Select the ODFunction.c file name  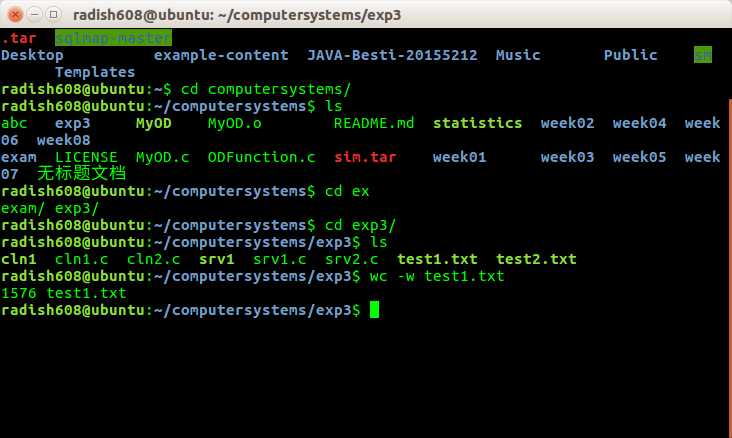coord(261,157)
